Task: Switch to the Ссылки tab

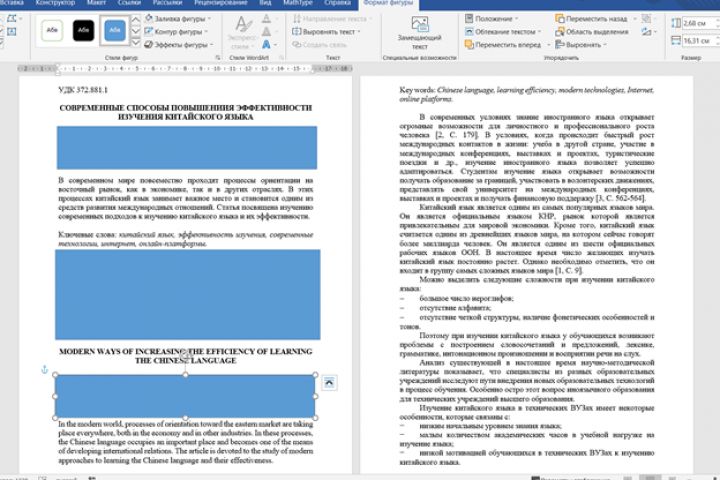Action: click(129, 3)
